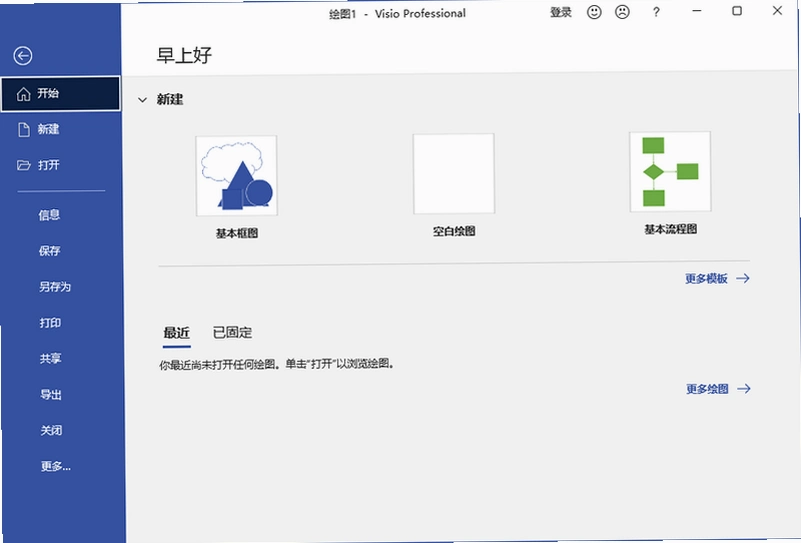801x543 pixels.
Task: Go to 信息 in the sidebar
Action: point(50,215)
